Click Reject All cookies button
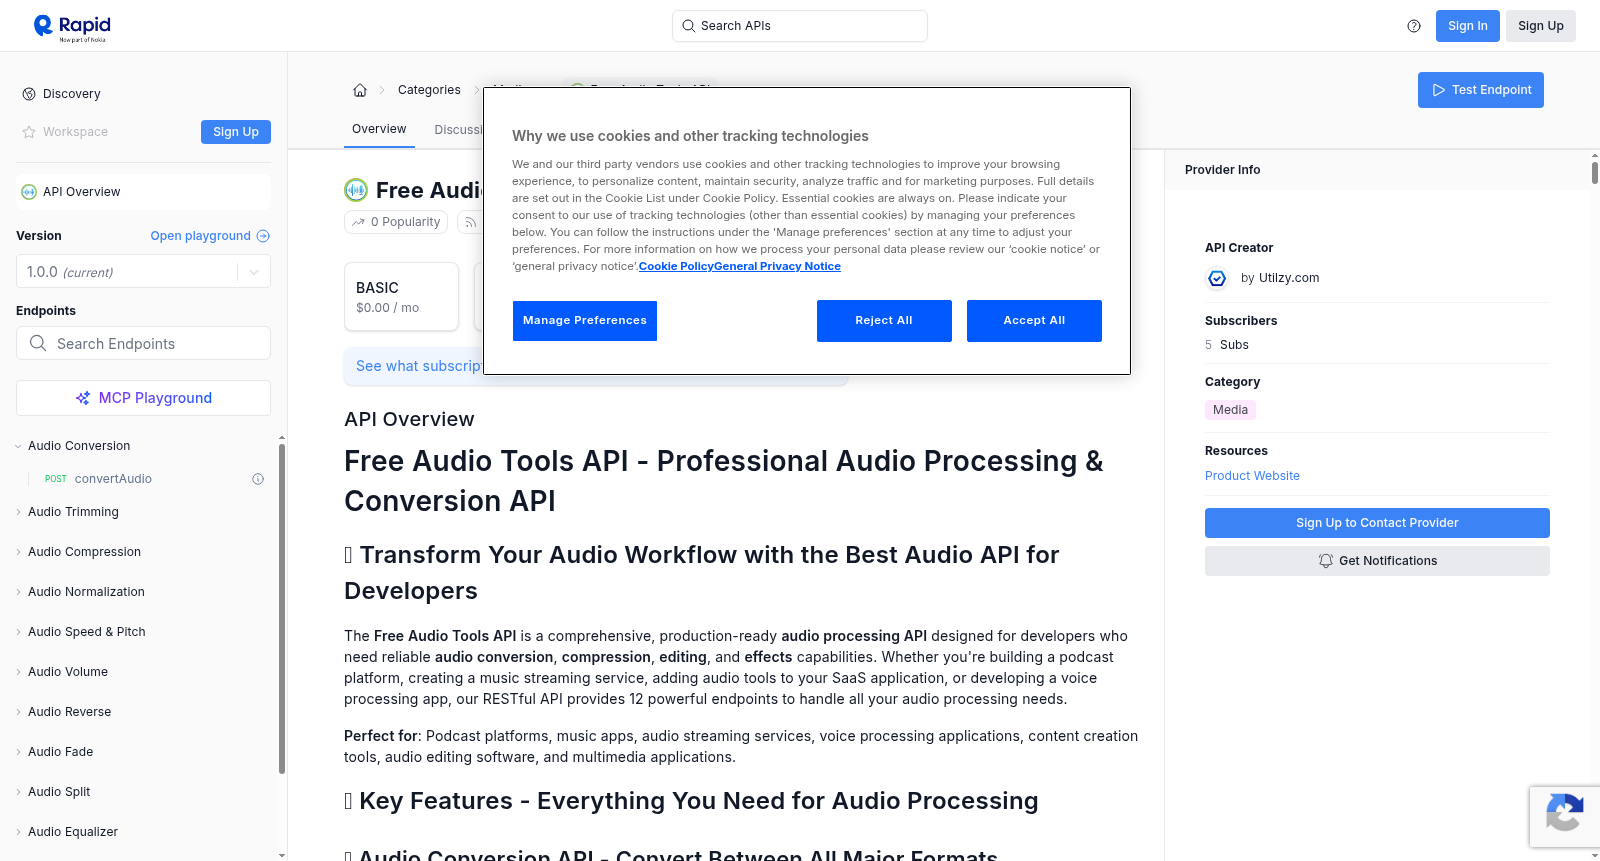Screen dimensions: 1600x861 tap(884, 321)
